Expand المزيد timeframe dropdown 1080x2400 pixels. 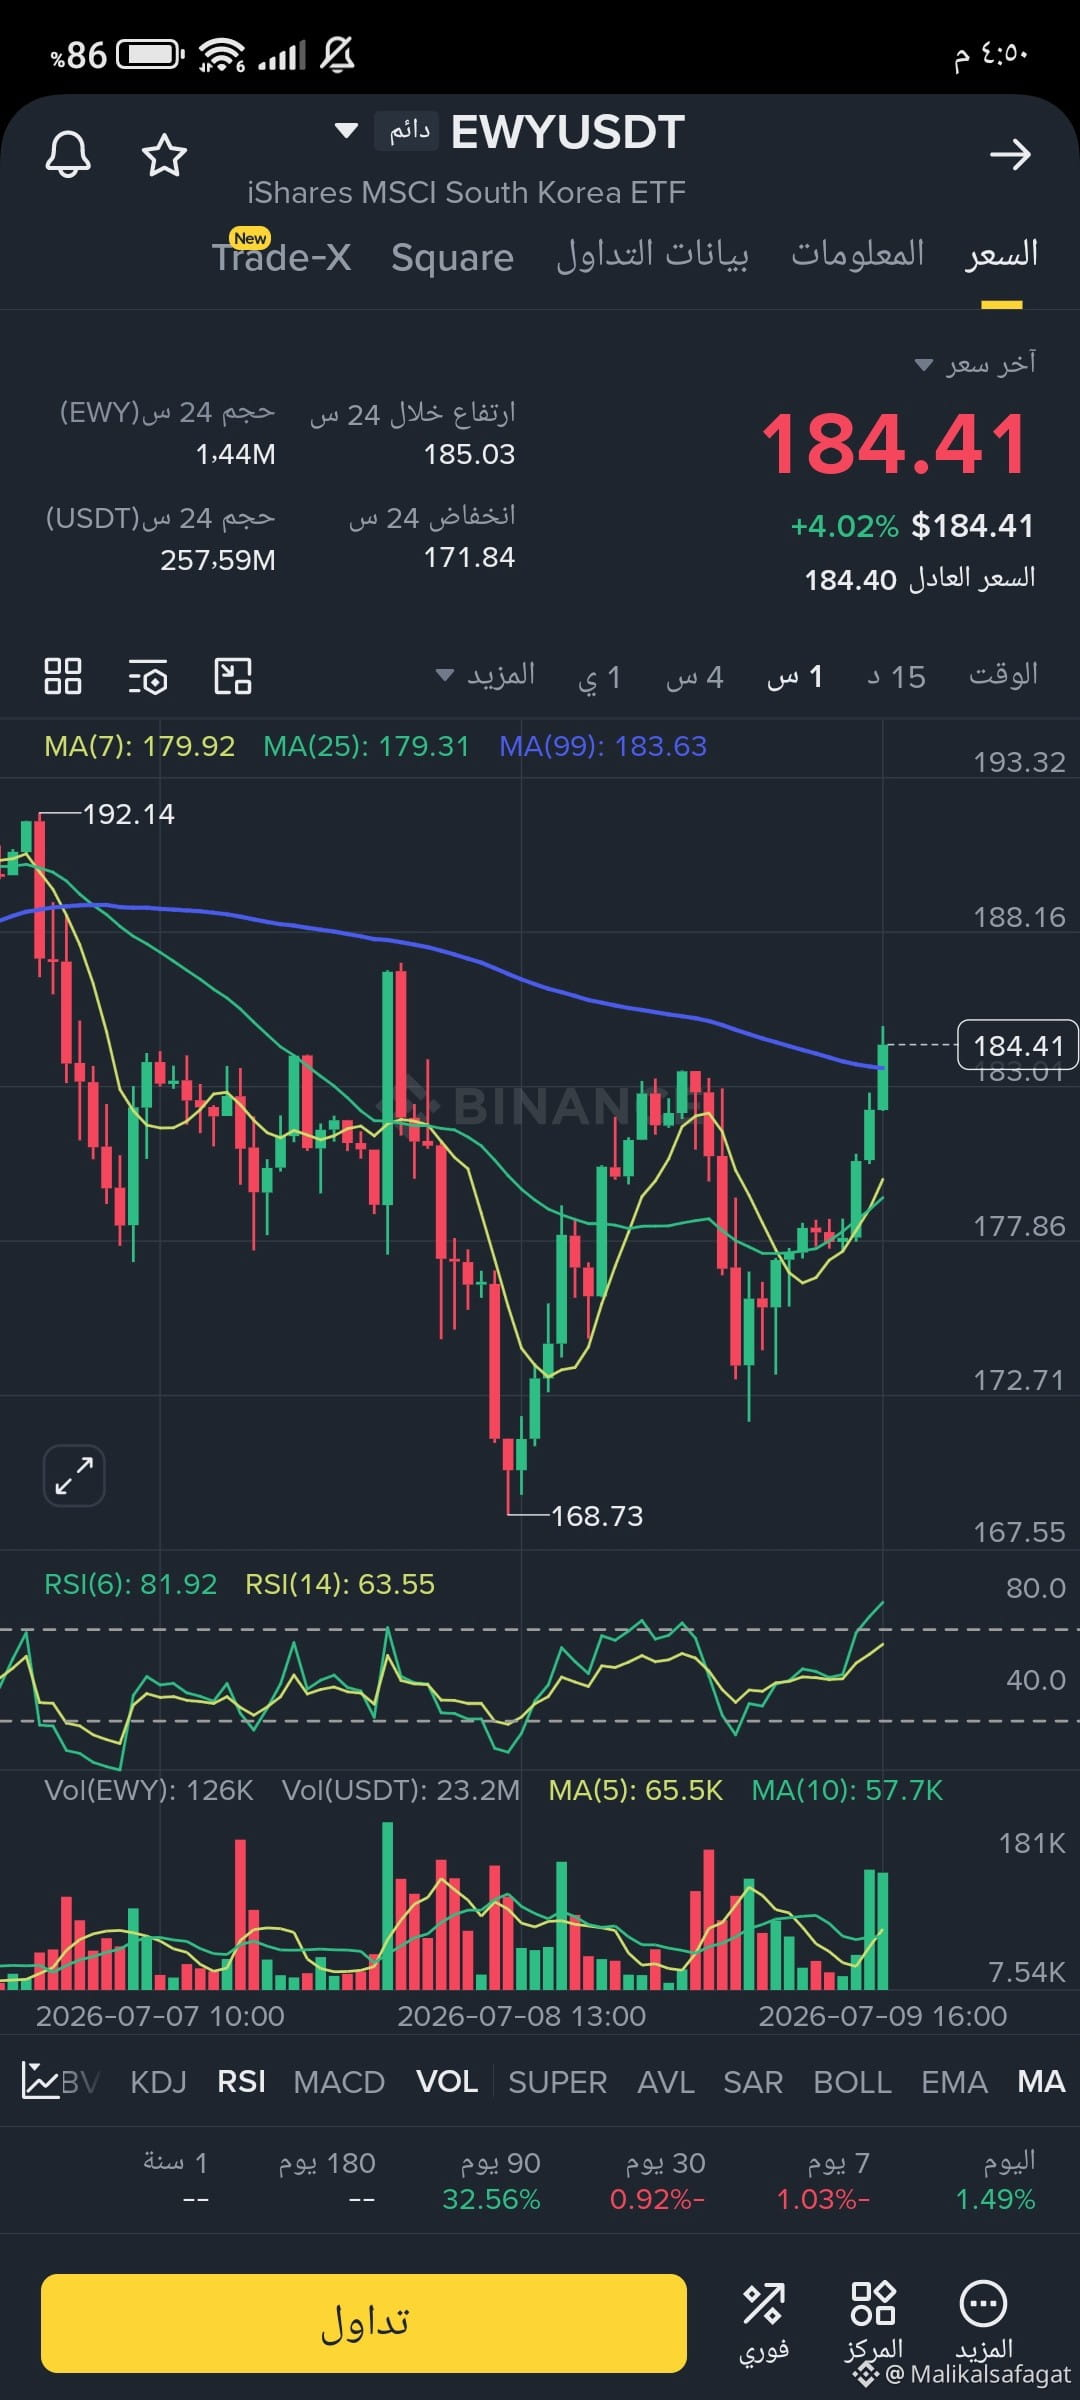click(486, 676)
